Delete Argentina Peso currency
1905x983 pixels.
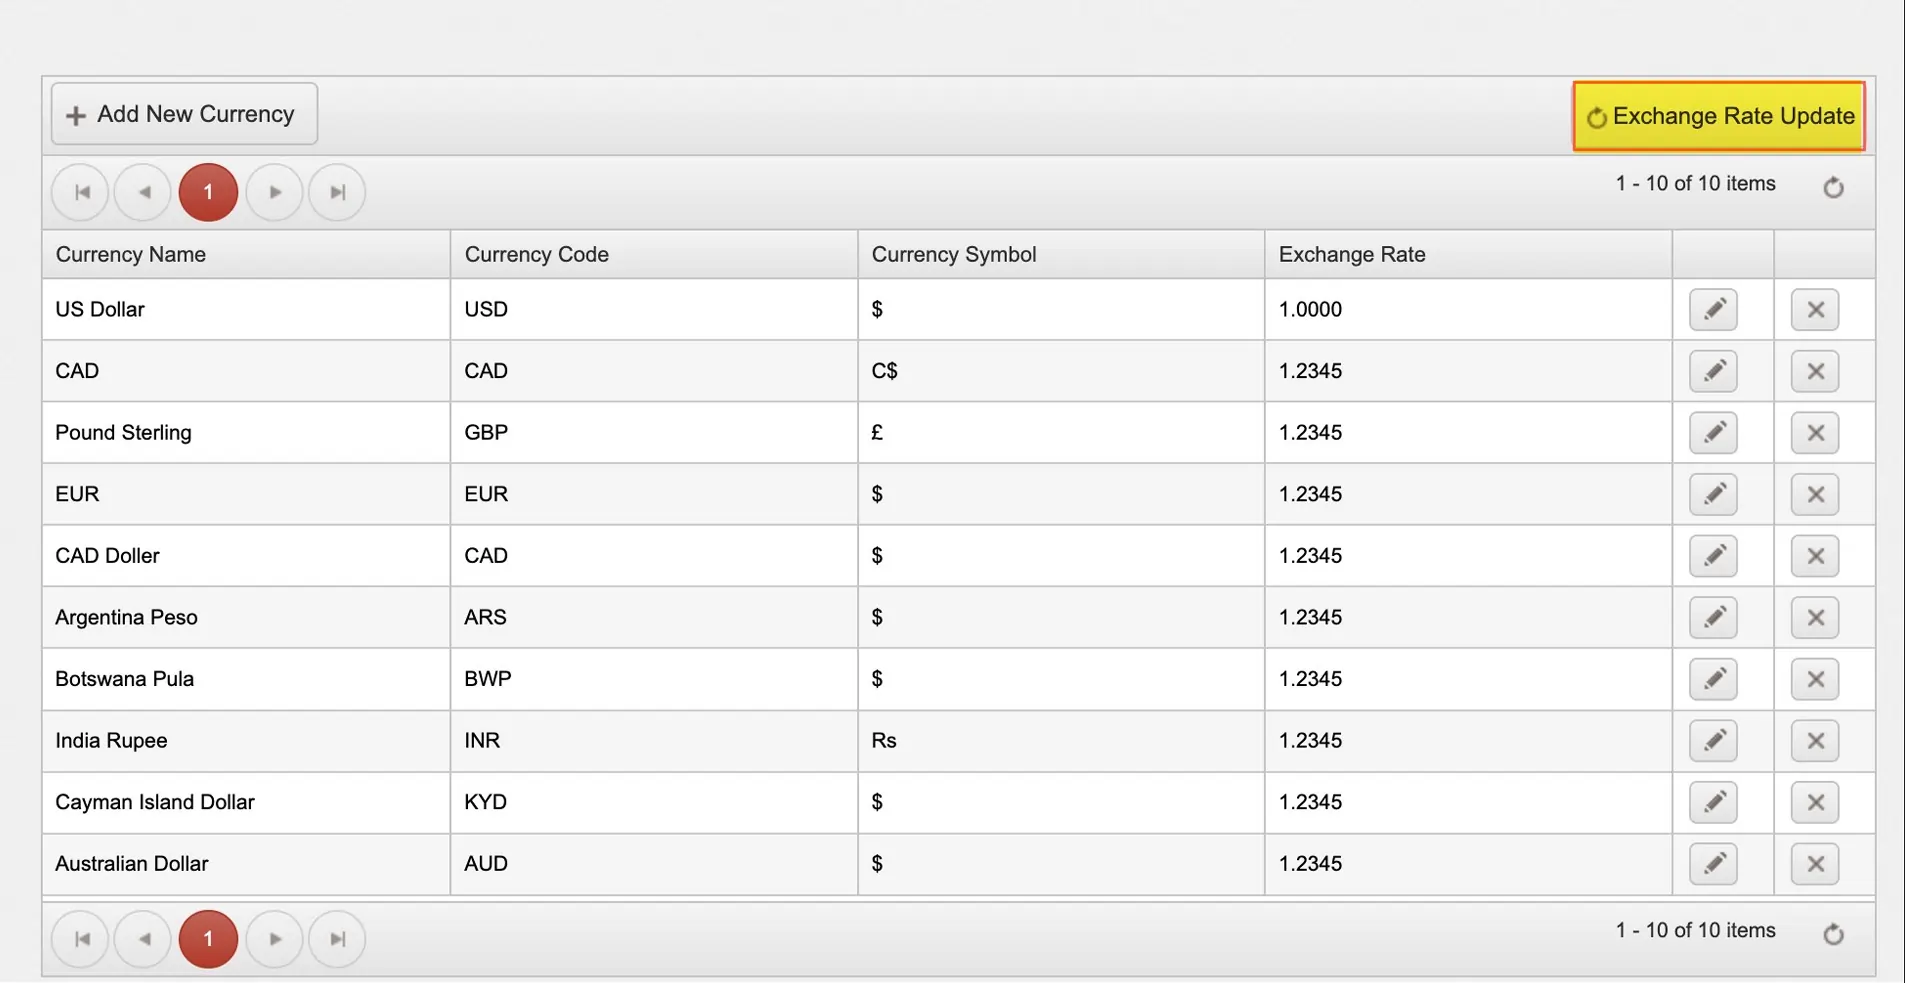1815,617
